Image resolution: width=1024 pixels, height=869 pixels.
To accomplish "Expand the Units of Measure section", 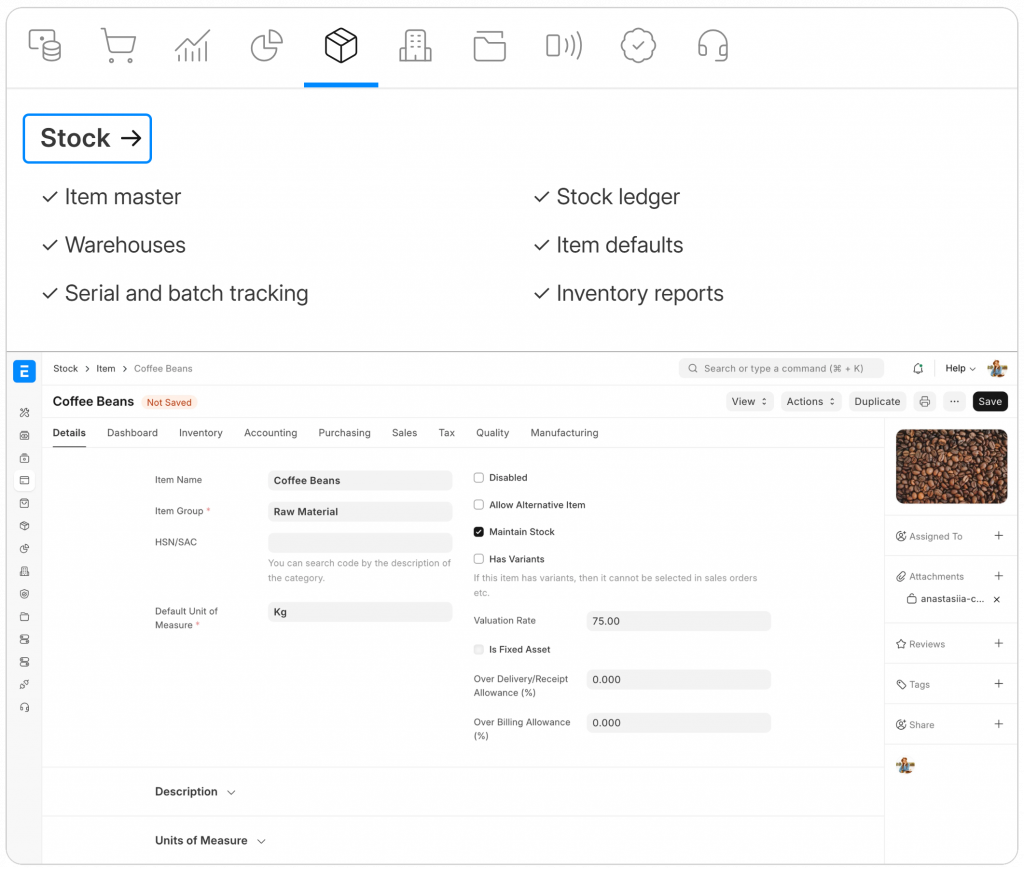I will tap(210, 841).
